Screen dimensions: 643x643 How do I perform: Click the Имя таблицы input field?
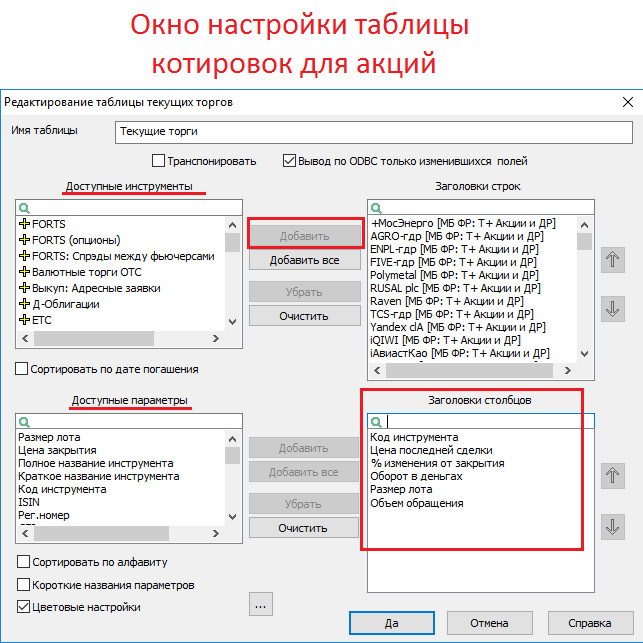374,132
